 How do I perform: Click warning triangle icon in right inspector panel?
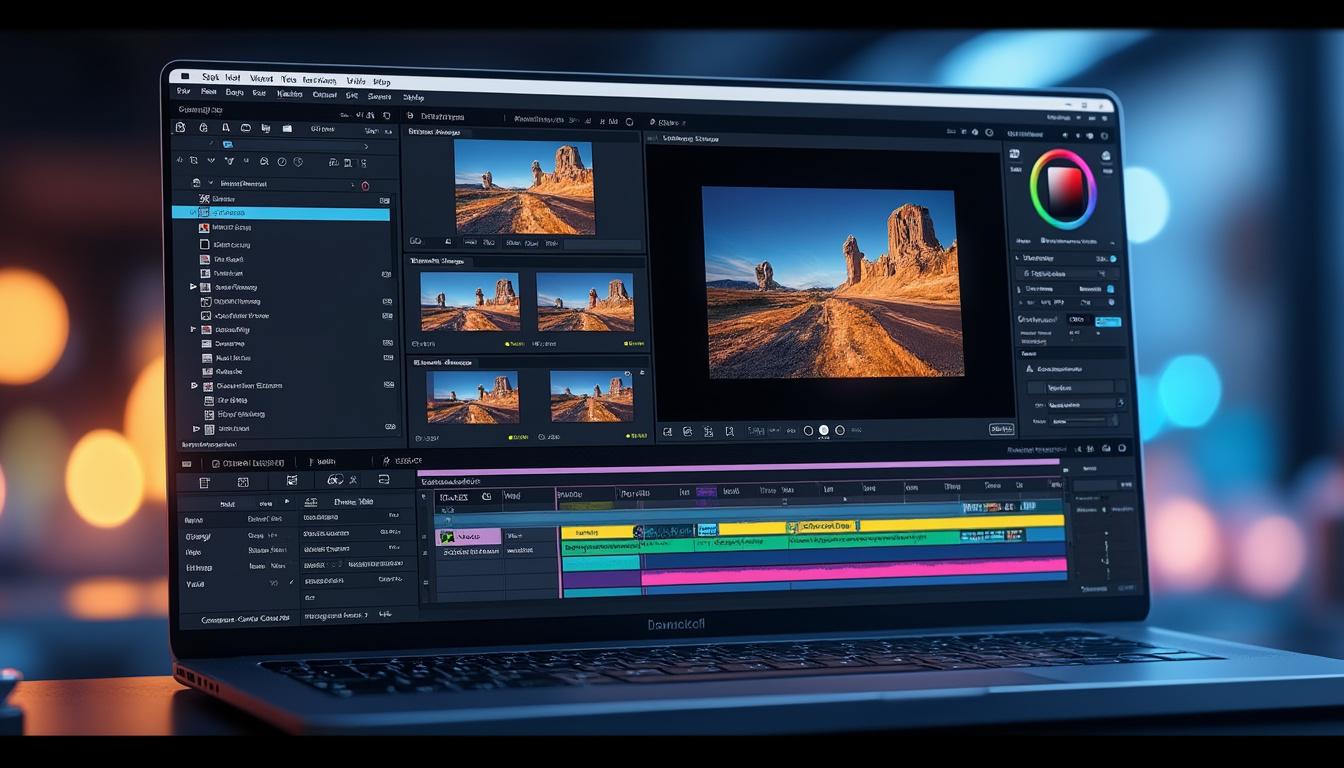1030,369
